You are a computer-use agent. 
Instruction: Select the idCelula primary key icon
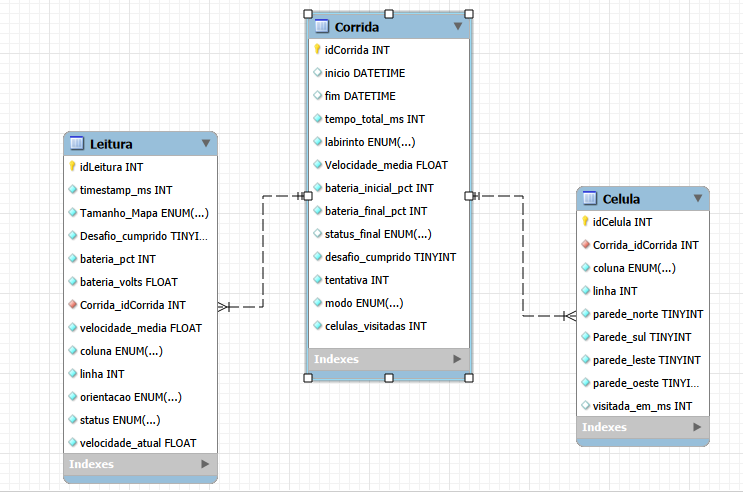[x=586, y=221]
